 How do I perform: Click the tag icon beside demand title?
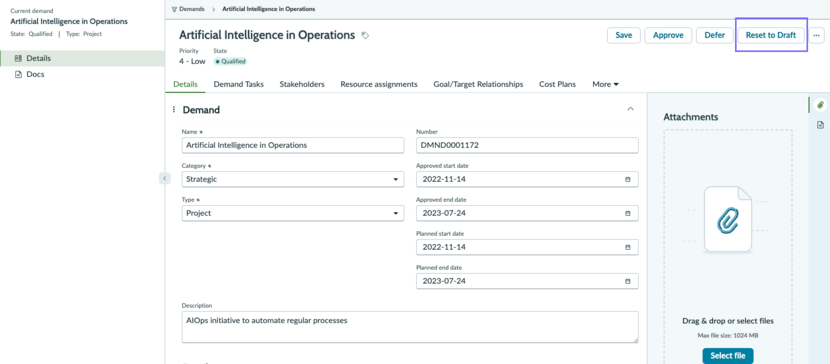pos(365,35)
